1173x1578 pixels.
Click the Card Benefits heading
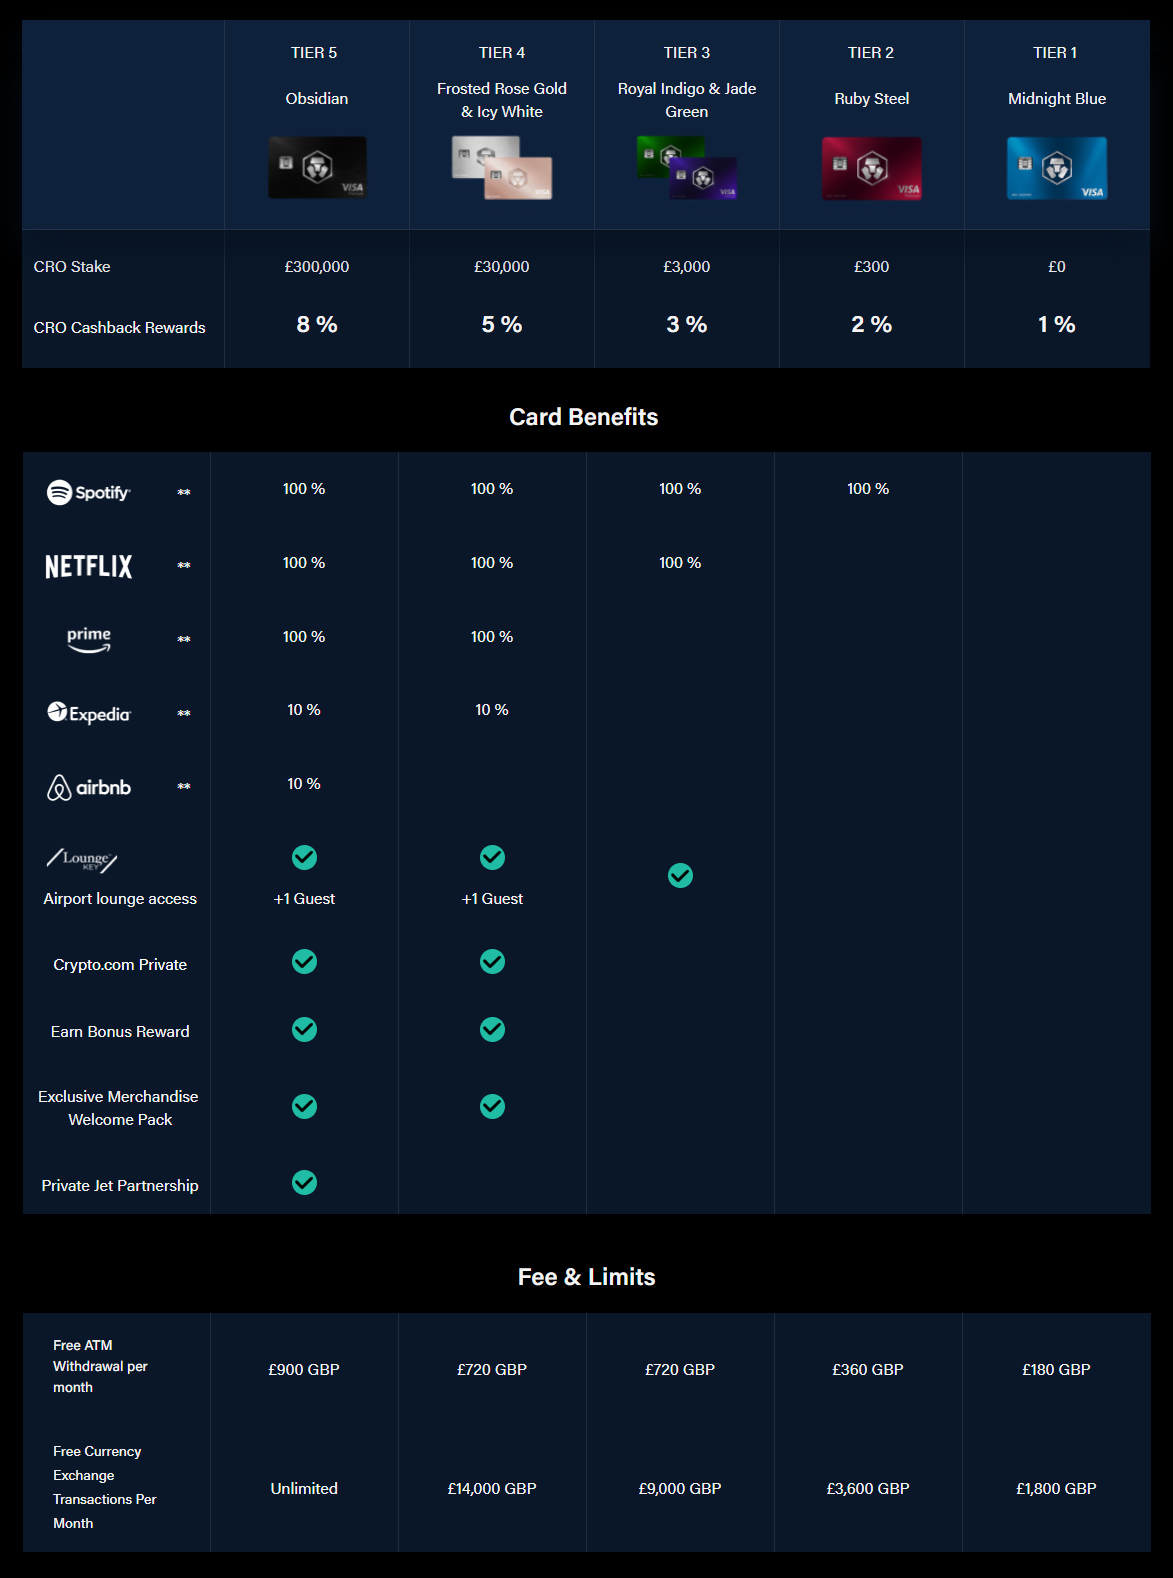point(584,417)
